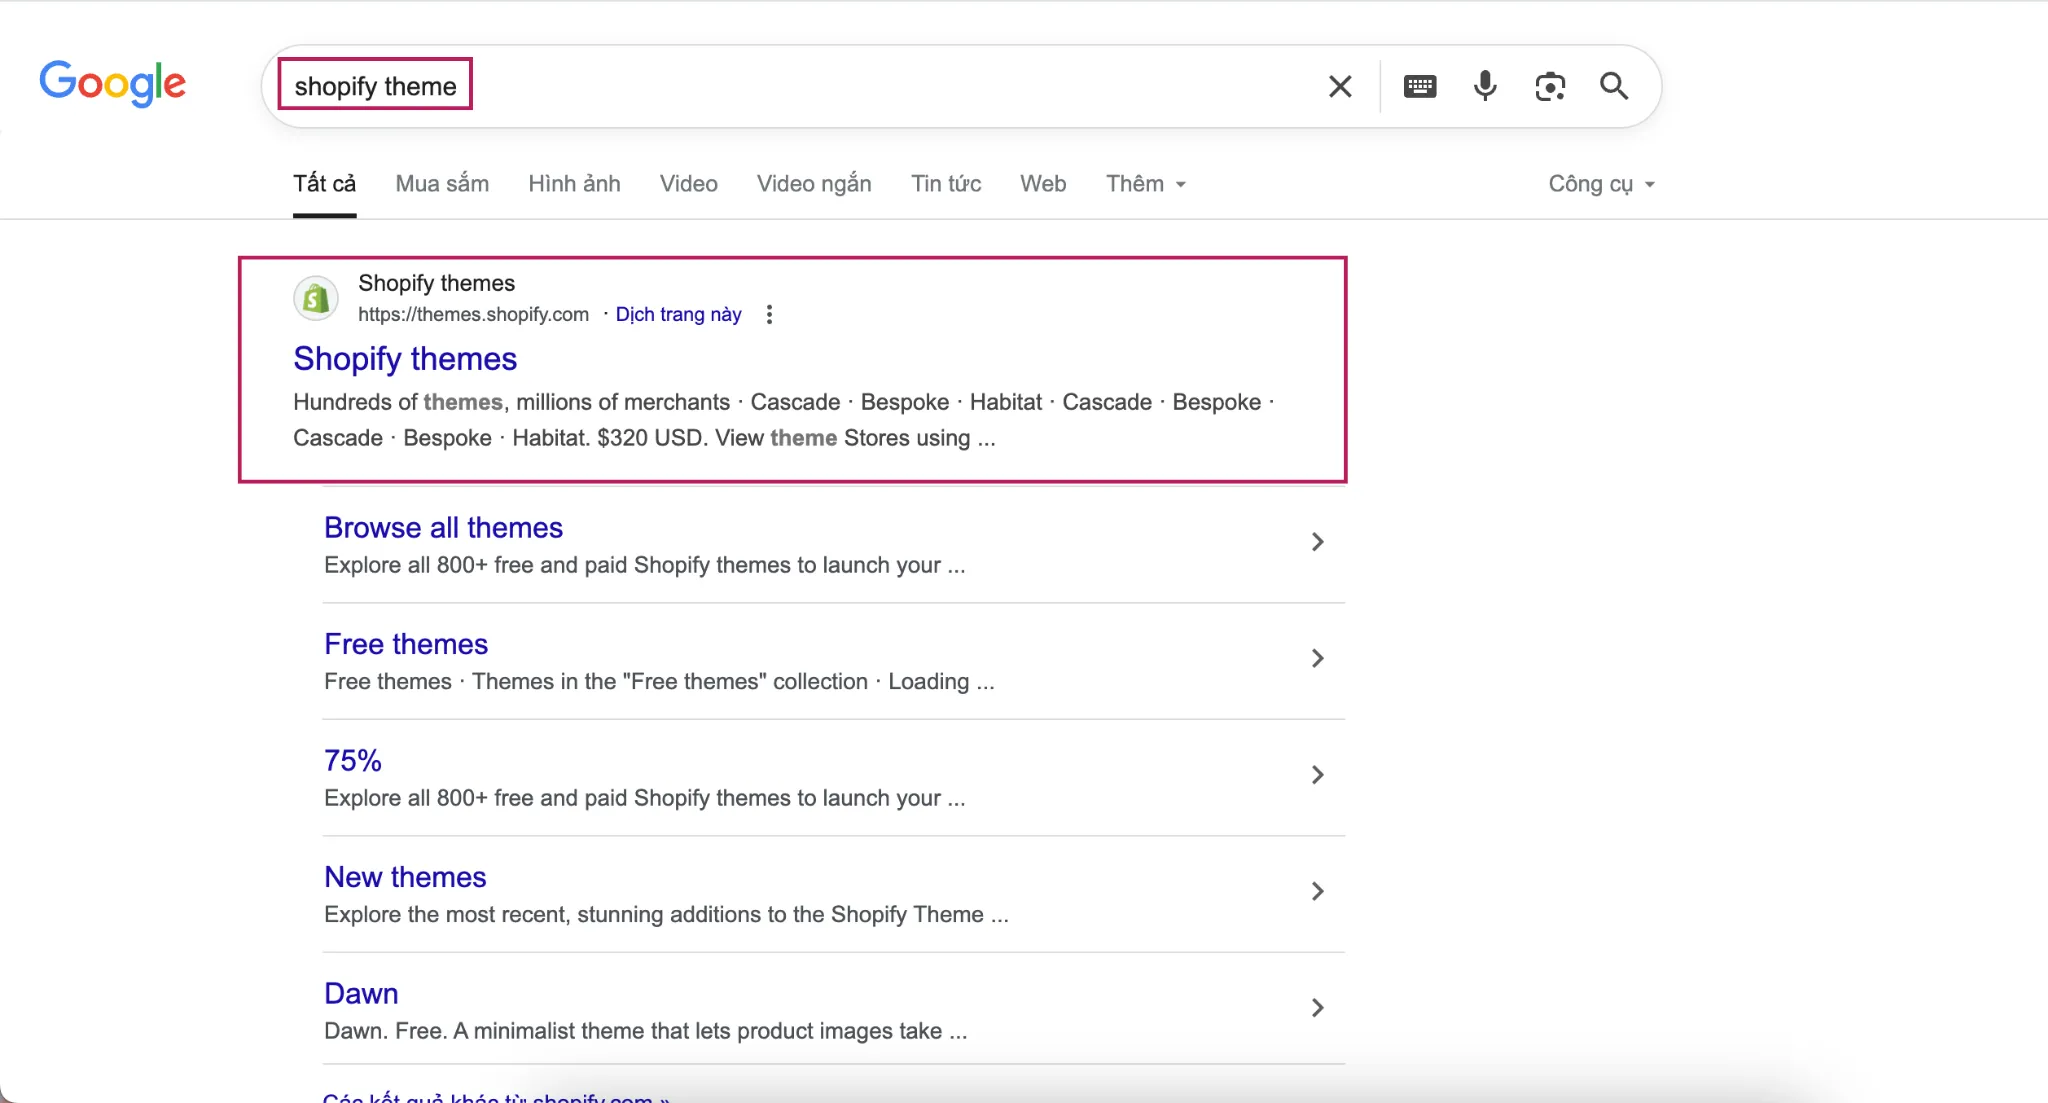Click the https://themes.shopify.com URL text
The image size is (2048, 1103).
tap(473, 315)
